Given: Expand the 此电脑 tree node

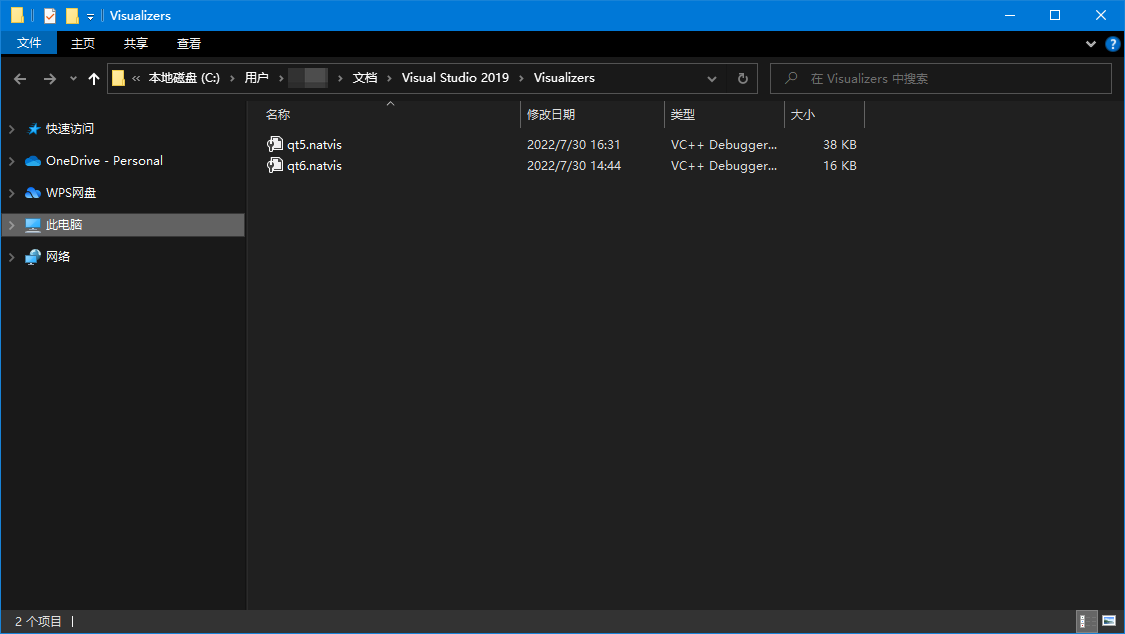Looking at the screenshot, I should [11, 225].
